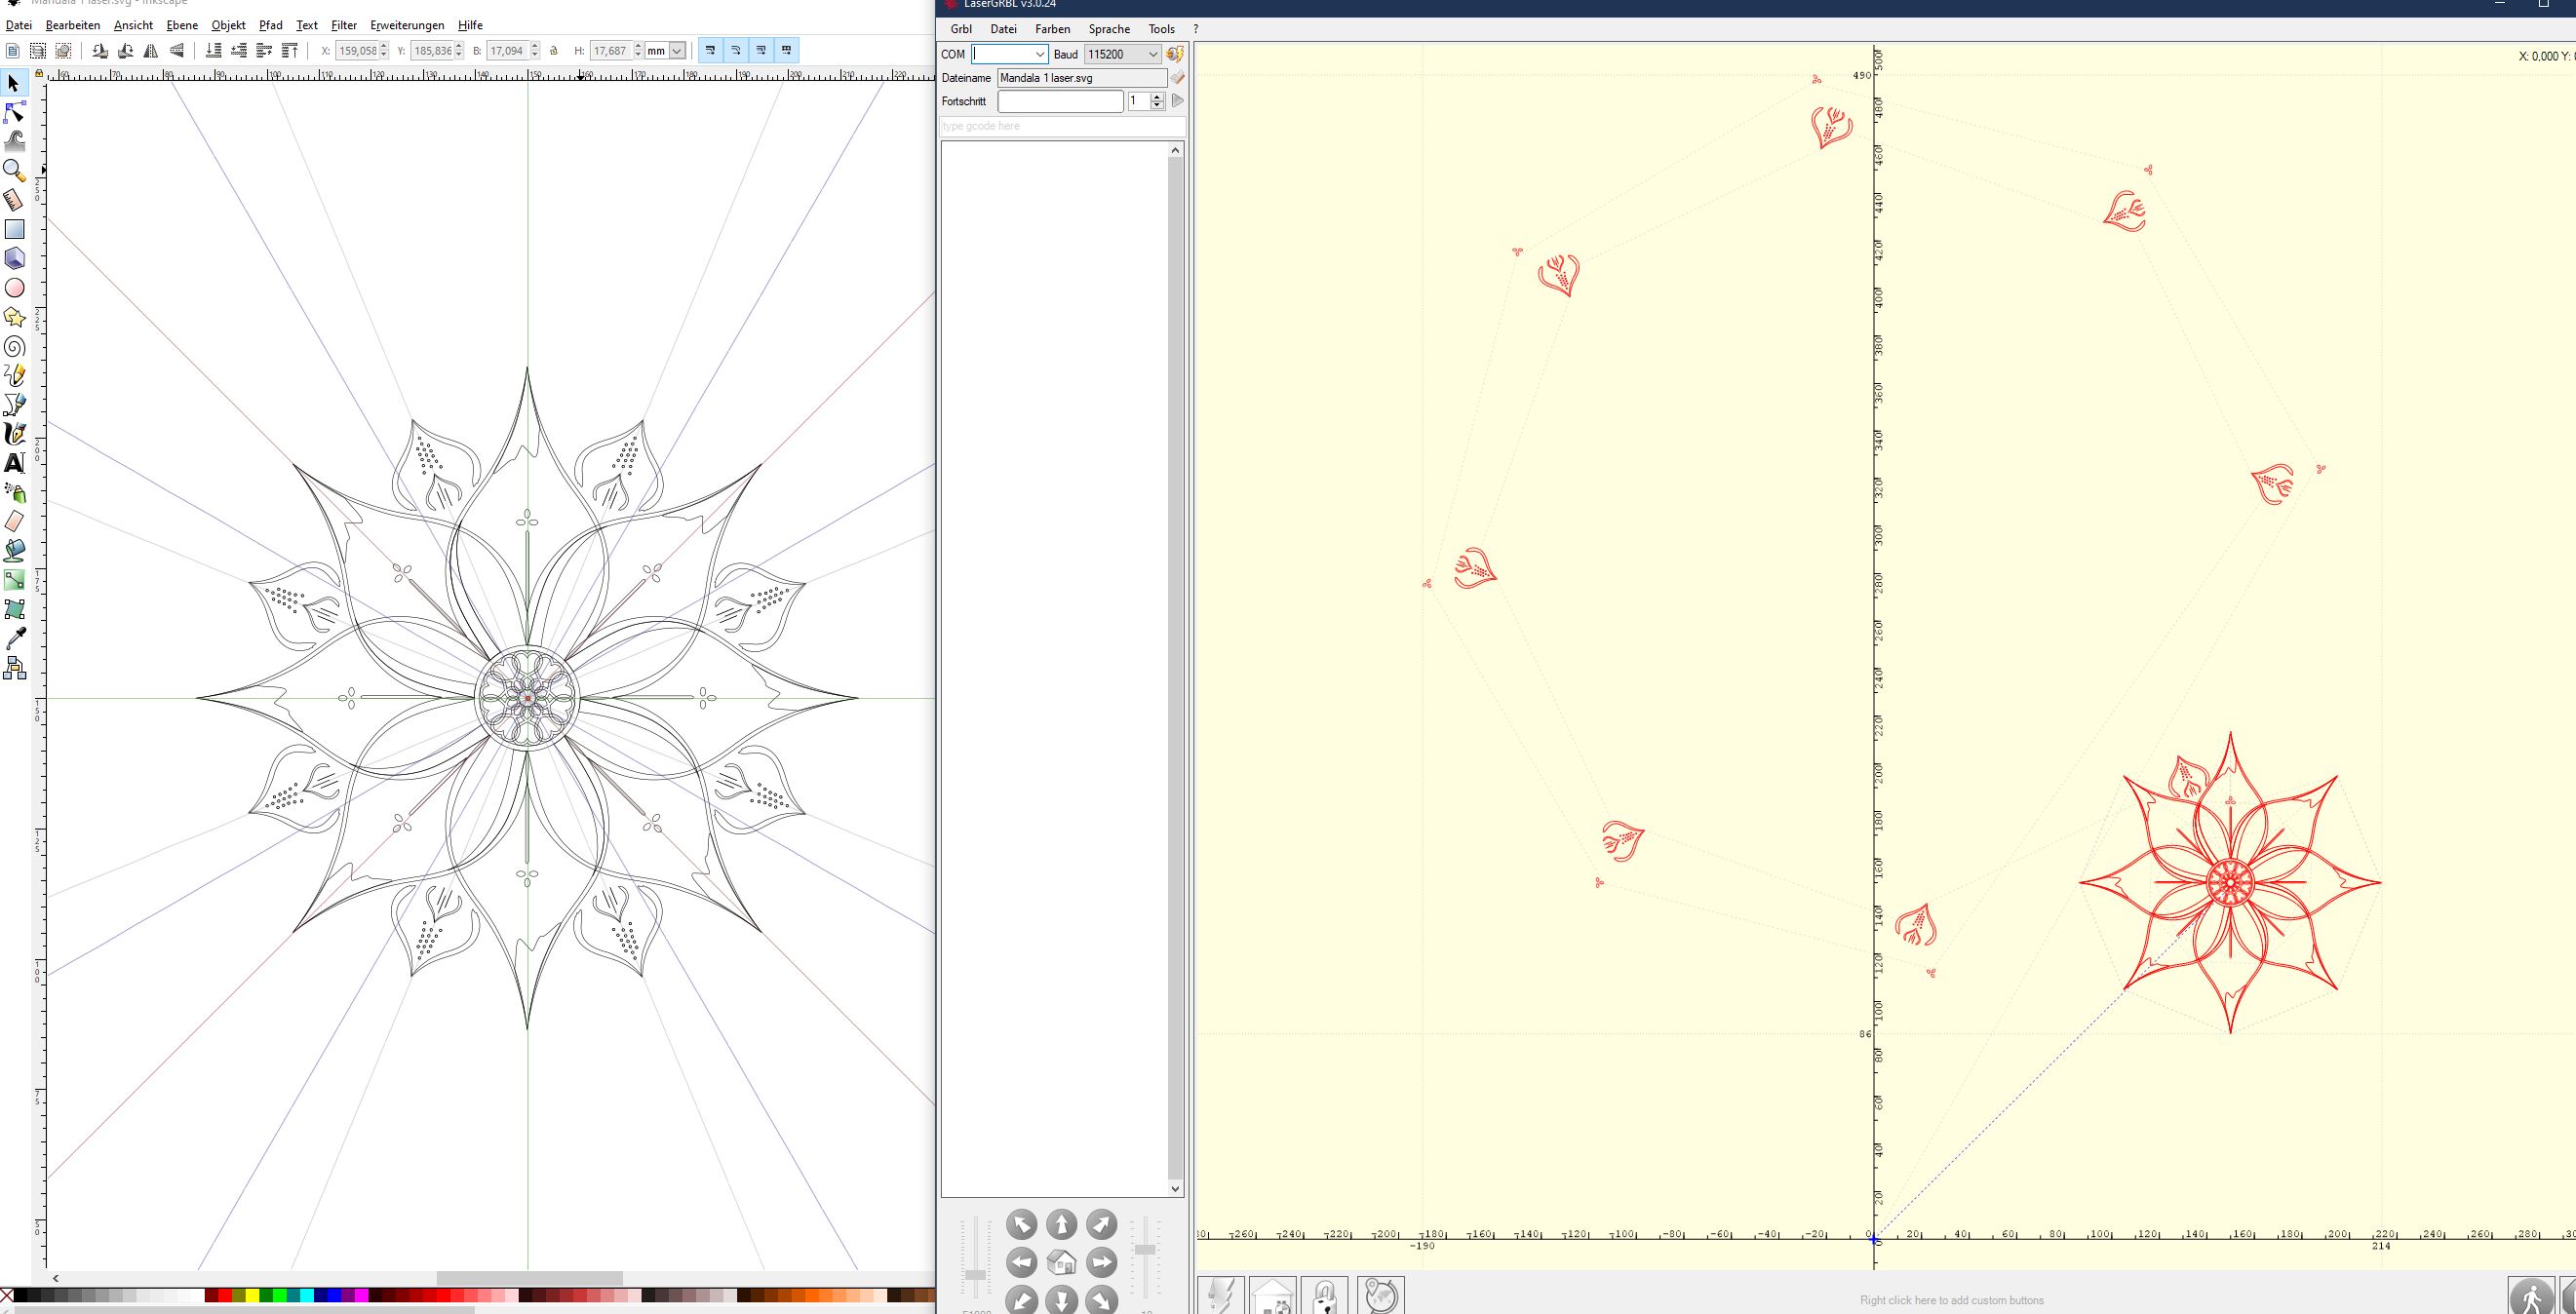
Task: Select the Color dropper tool
Action: pyautogui.click(x=14, y=638)
